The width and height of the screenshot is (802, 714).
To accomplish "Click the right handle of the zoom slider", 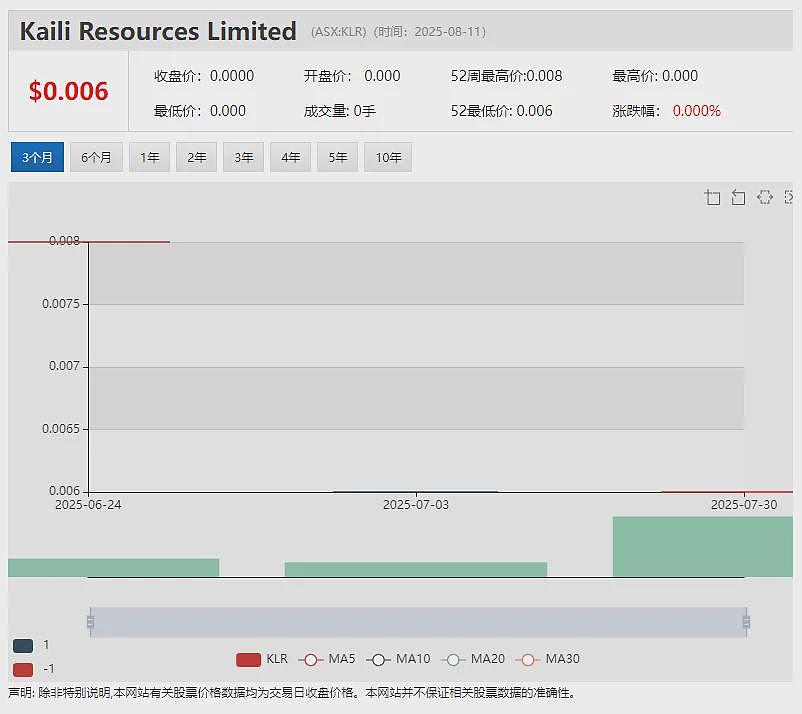I will tap(746, 622).
